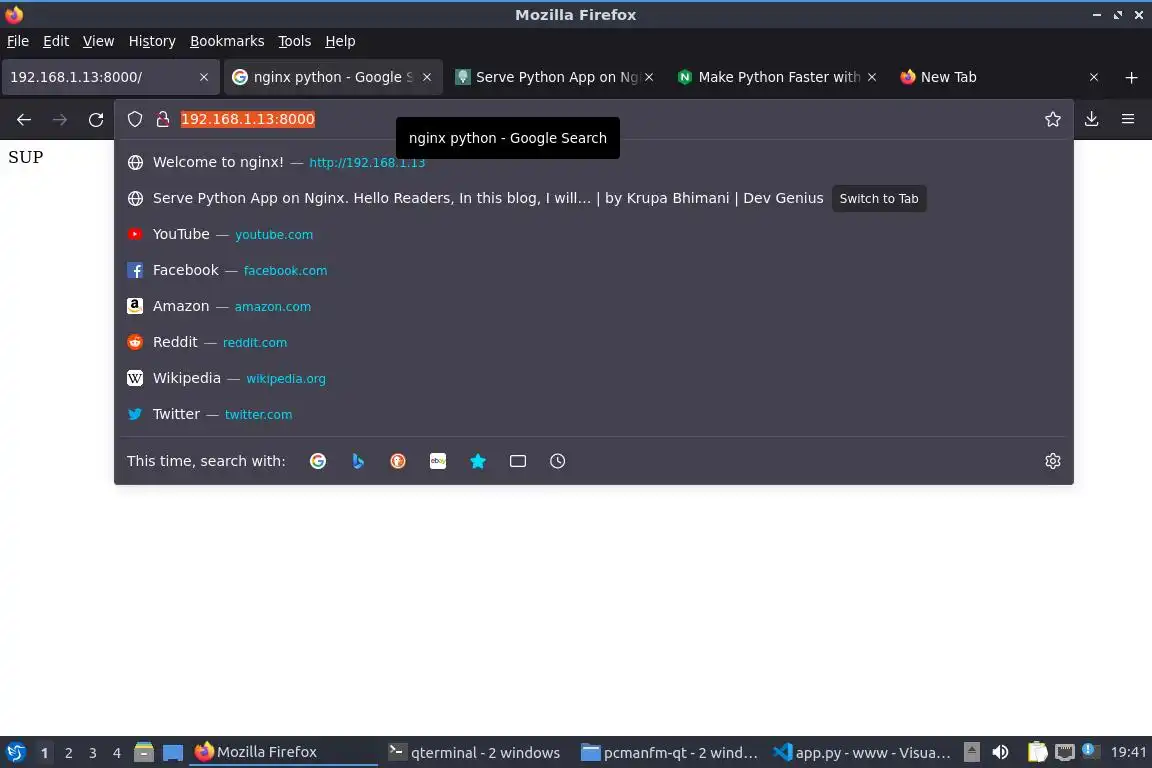Search this time with Bing
This screenshot has width=1152, height=768.
pyautogui.click(x=358, y=461)
